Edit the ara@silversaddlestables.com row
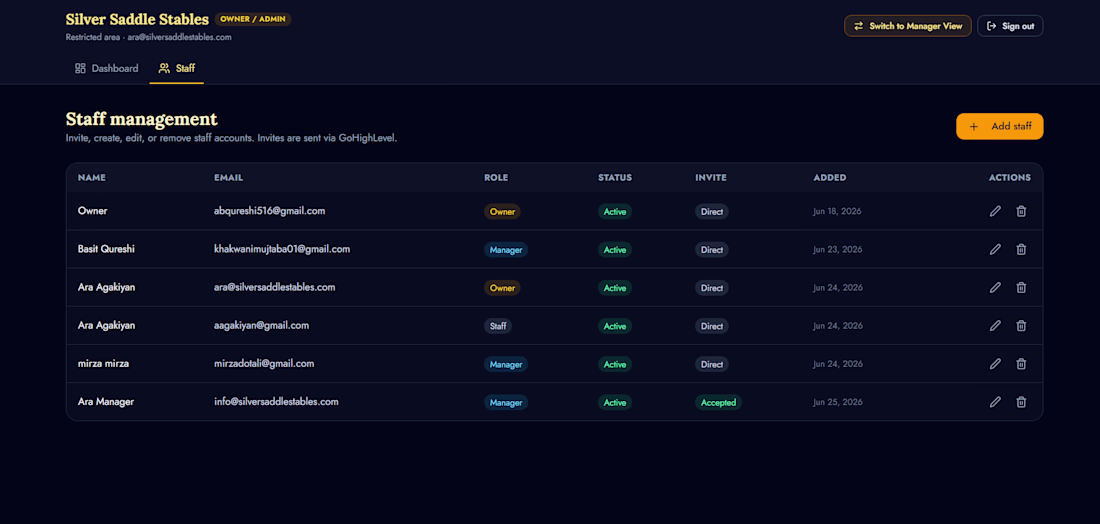The height and width of the screenshot is (524, 1100). point(995,288)
